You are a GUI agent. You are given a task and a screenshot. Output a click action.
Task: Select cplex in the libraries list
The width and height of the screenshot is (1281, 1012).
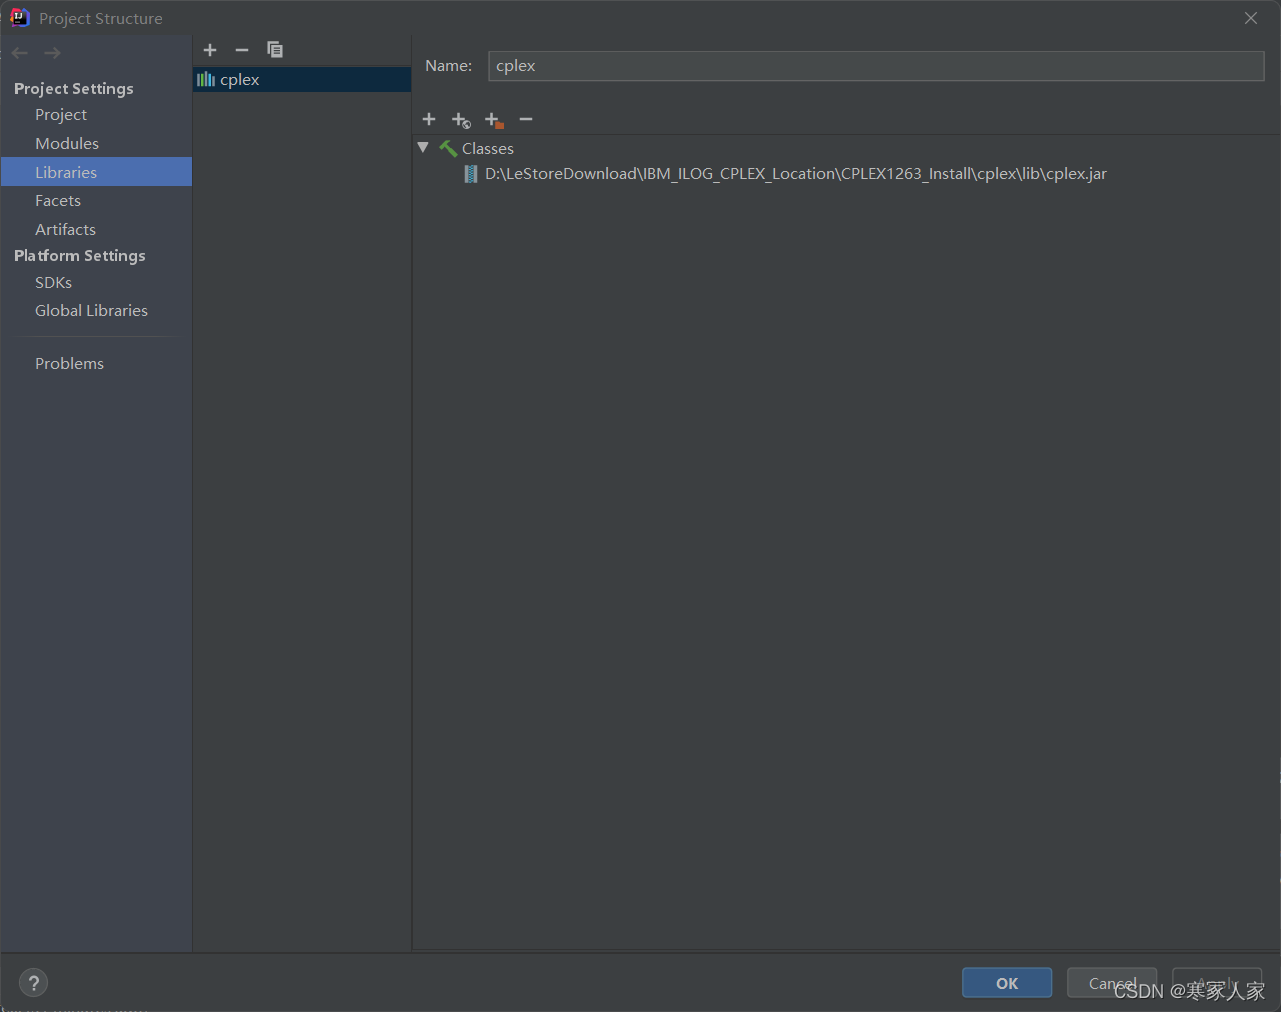coord(302,80)
